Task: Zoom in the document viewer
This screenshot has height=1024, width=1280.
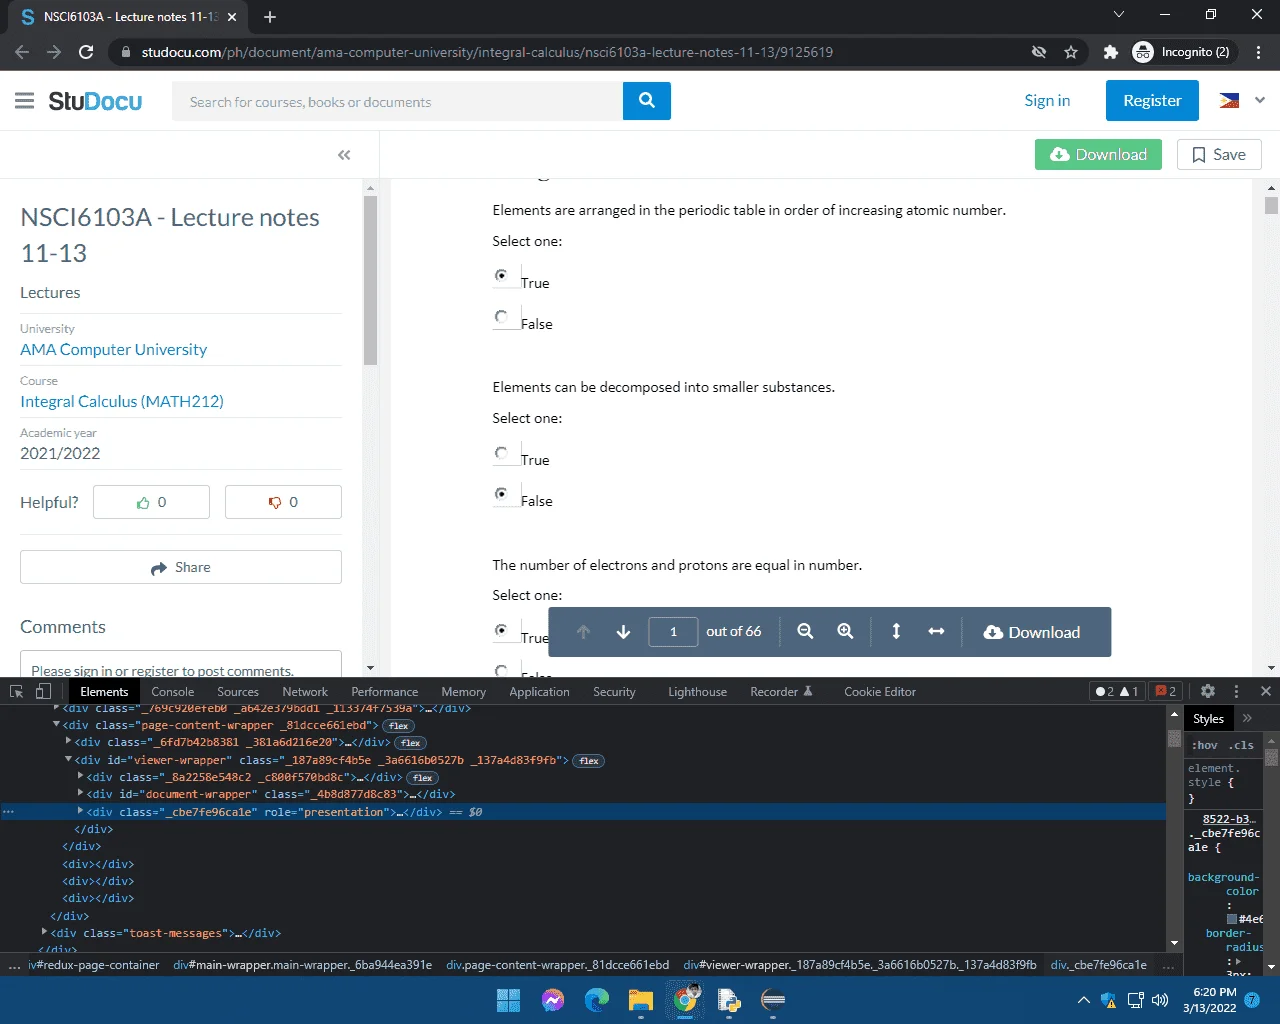Action: 845,632
